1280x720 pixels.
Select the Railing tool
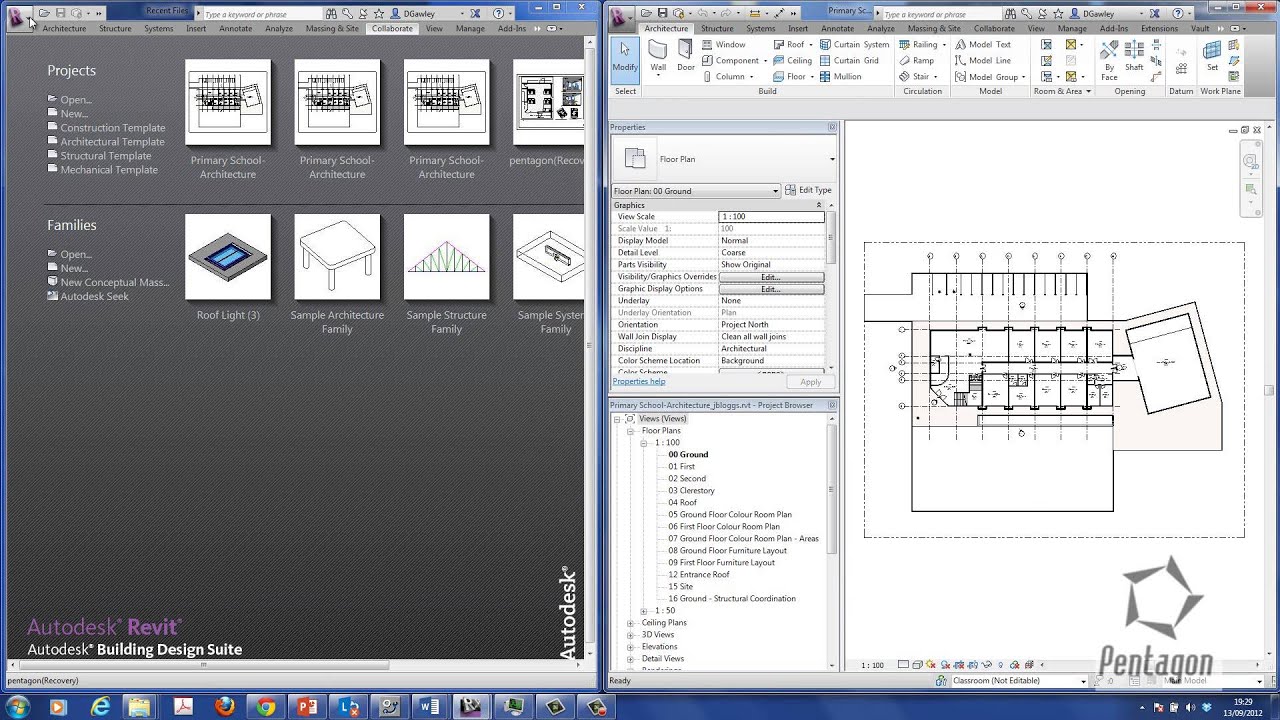[919, 45]
